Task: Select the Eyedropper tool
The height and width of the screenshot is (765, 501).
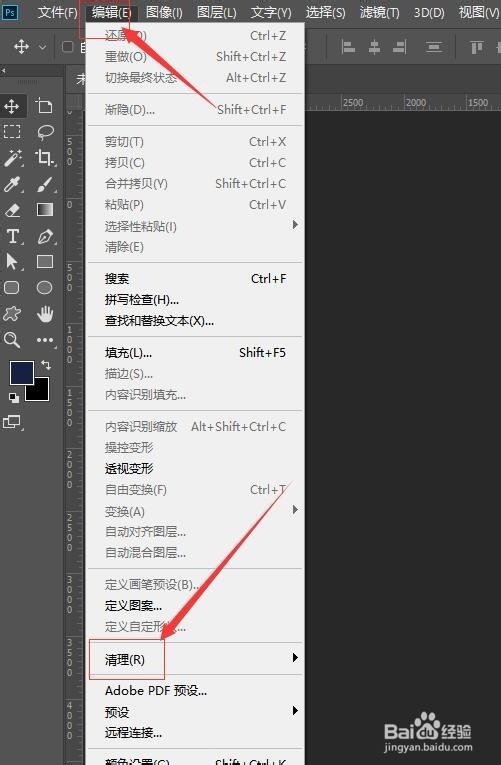Action: pyautogui.click(x=12, y=184)
